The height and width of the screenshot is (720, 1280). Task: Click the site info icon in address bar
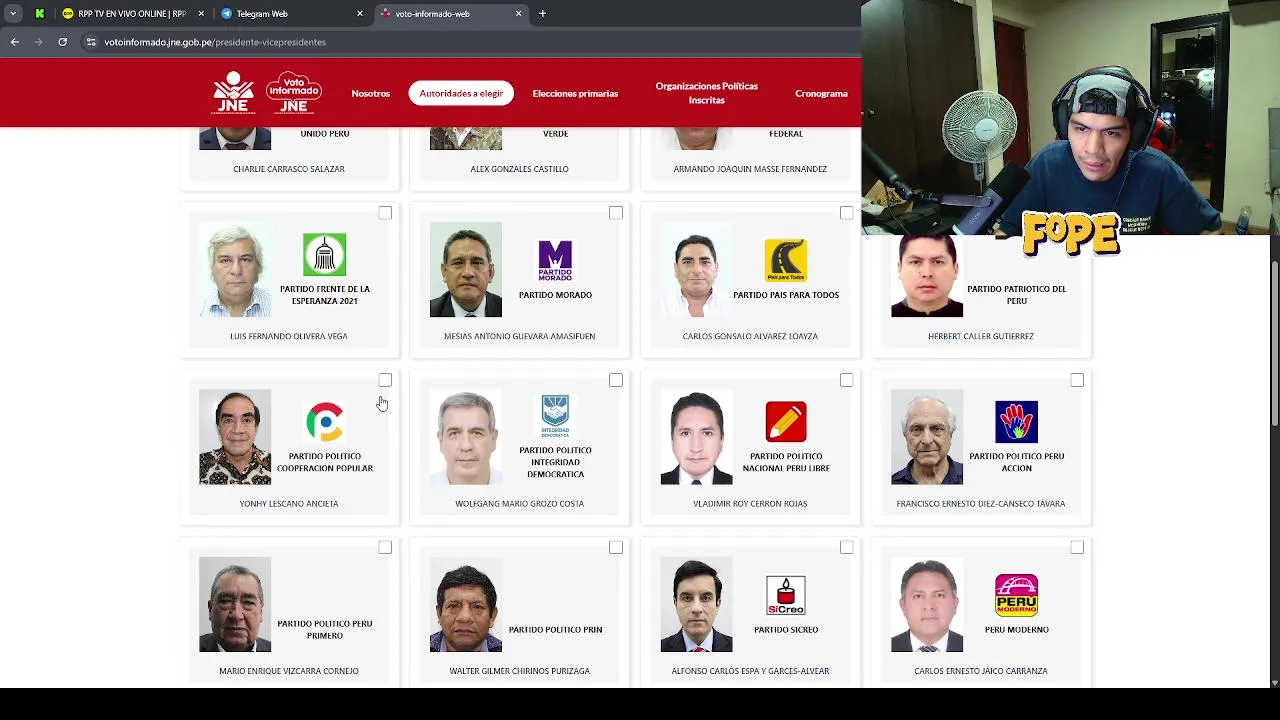coord(91,42)
